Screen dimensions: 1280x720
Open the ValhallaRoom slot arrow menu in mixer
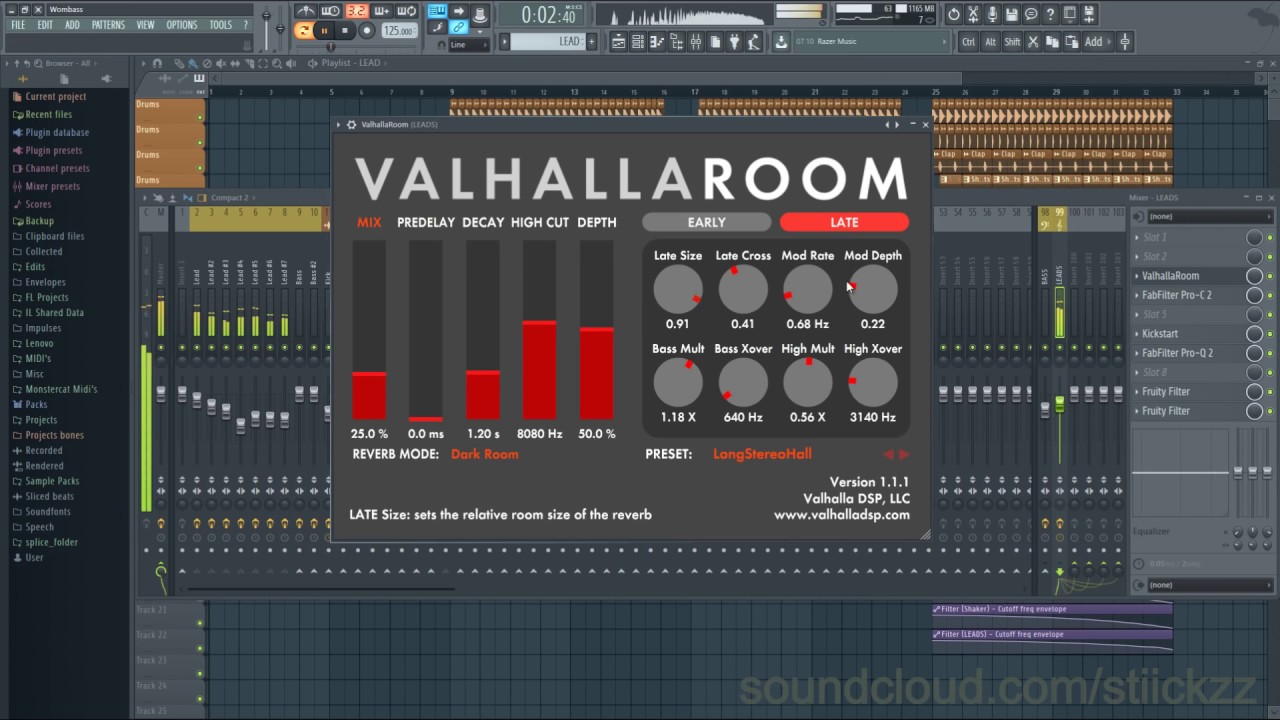(x=1137, y=276)
